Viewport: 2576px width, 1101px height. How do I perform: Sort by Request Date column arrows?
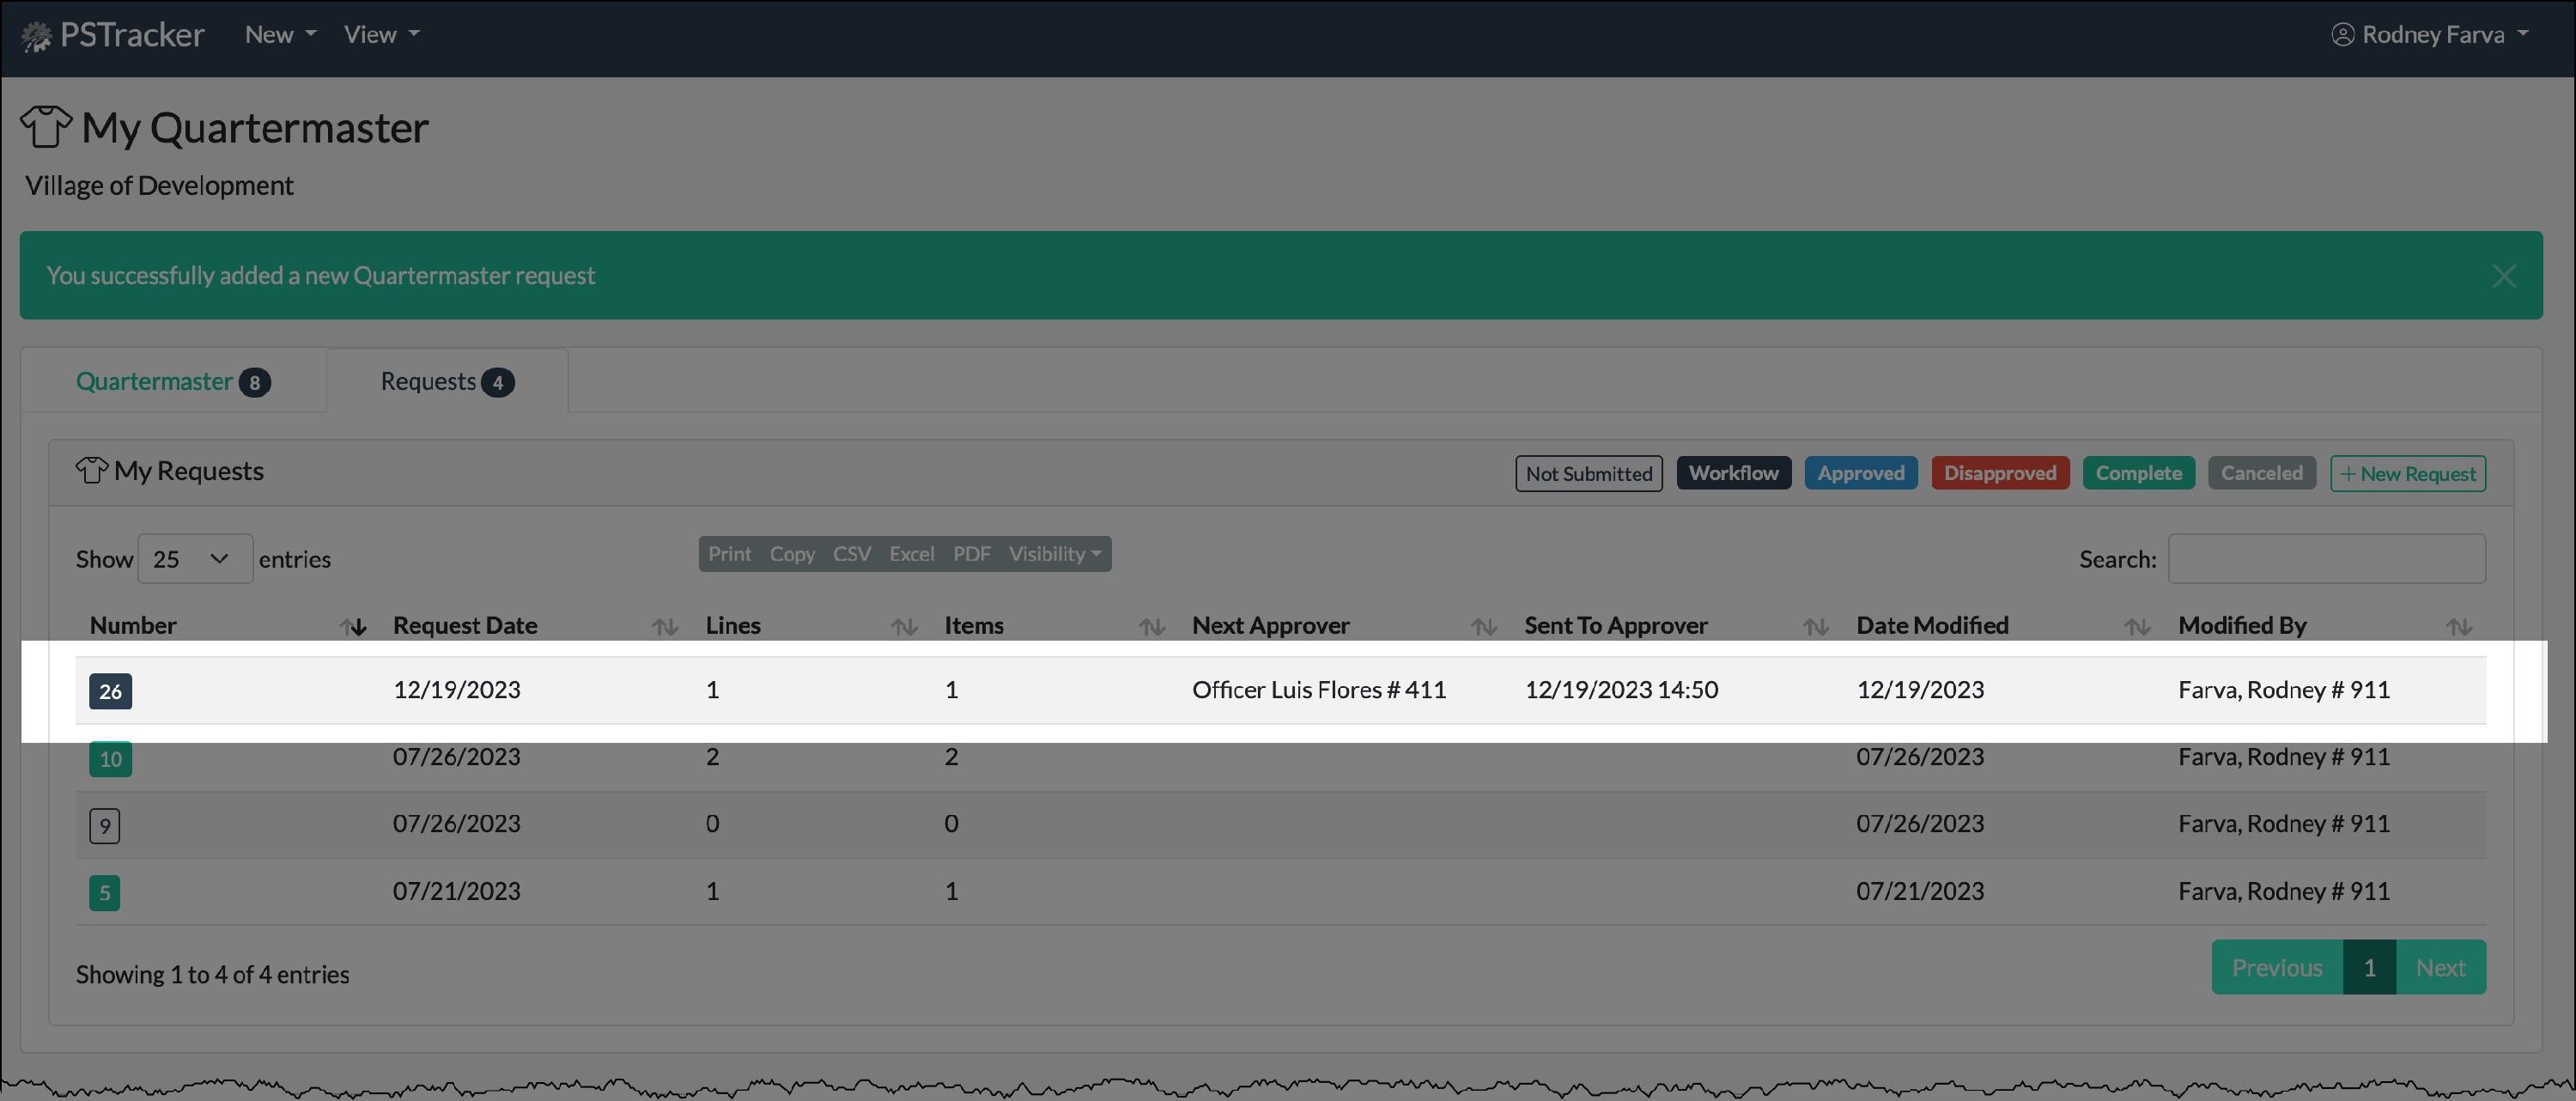665,627
